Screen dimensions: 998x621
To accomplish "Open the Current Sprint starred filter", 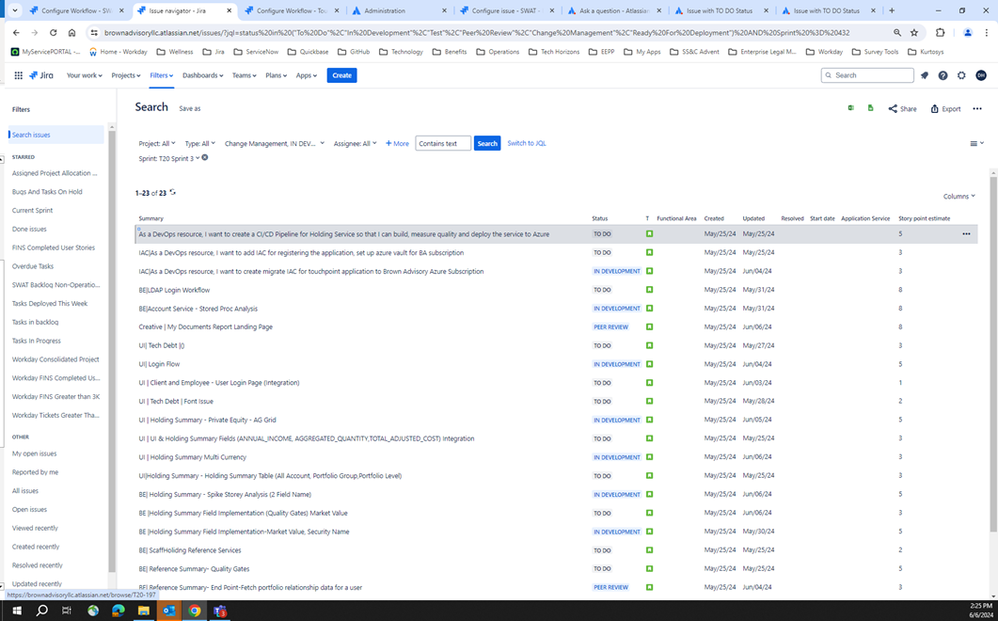I will [32, 210].
